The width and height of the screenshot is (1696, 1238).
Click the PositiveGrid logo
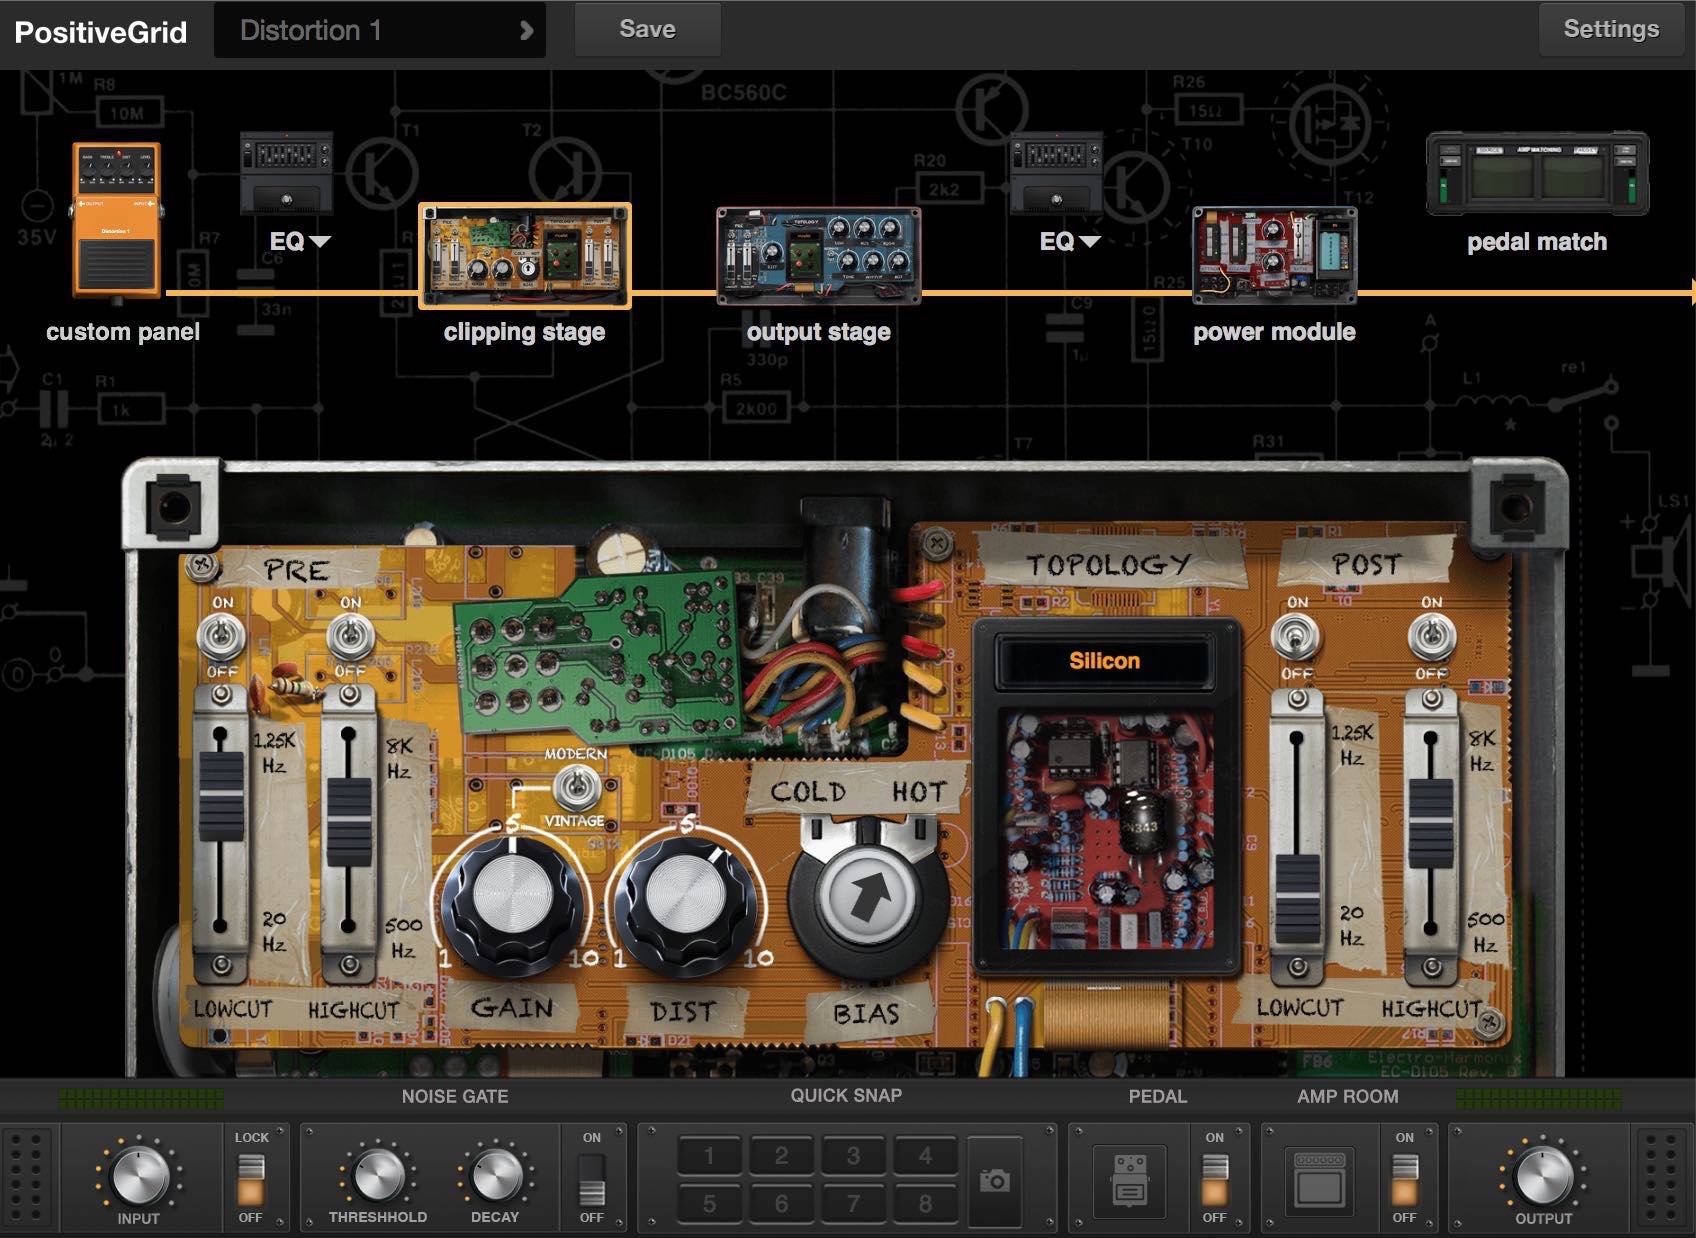pos(101,32)
